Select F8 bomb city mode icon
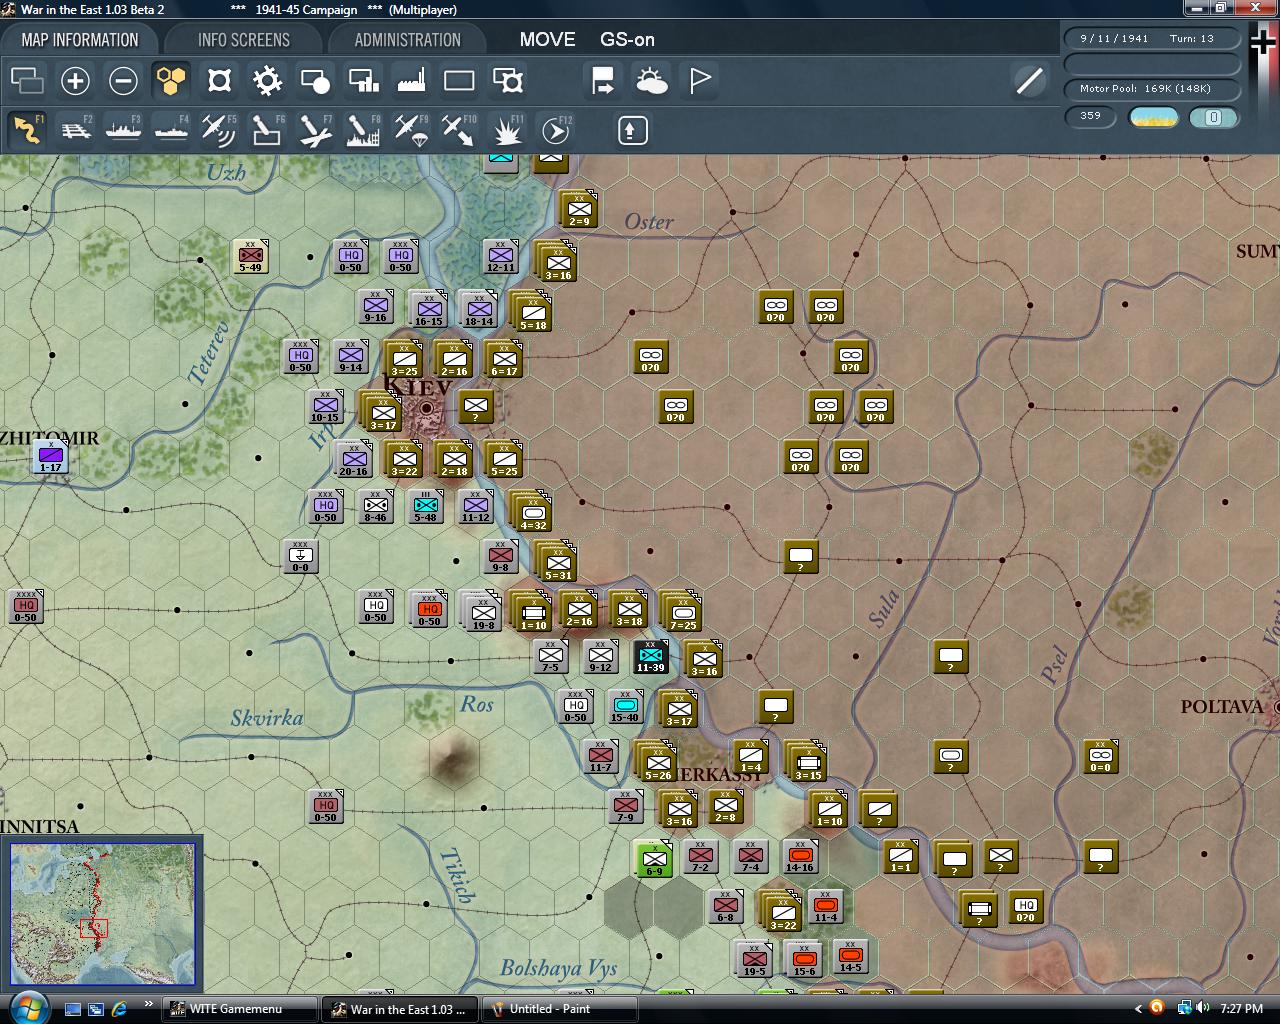The image size is (1280, 1024). pos(363,130)
